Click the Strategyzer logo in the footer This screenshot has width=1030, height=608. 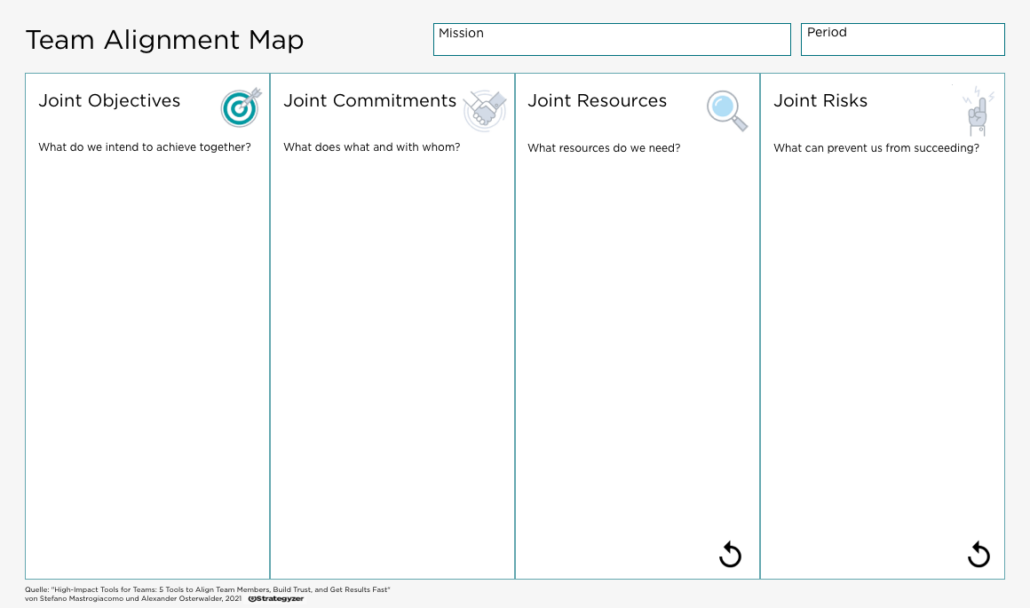276,599
